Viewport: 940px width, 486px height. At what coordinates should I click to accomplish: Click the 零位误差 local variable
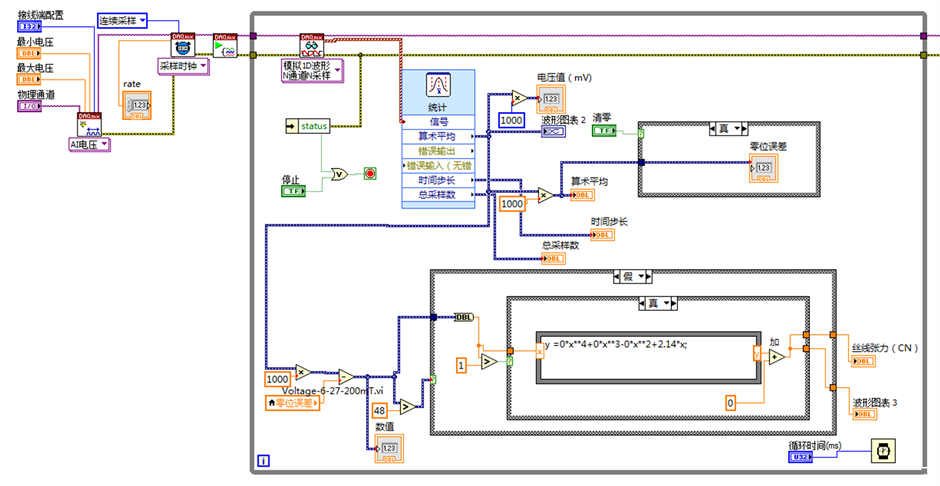(291, 402)
